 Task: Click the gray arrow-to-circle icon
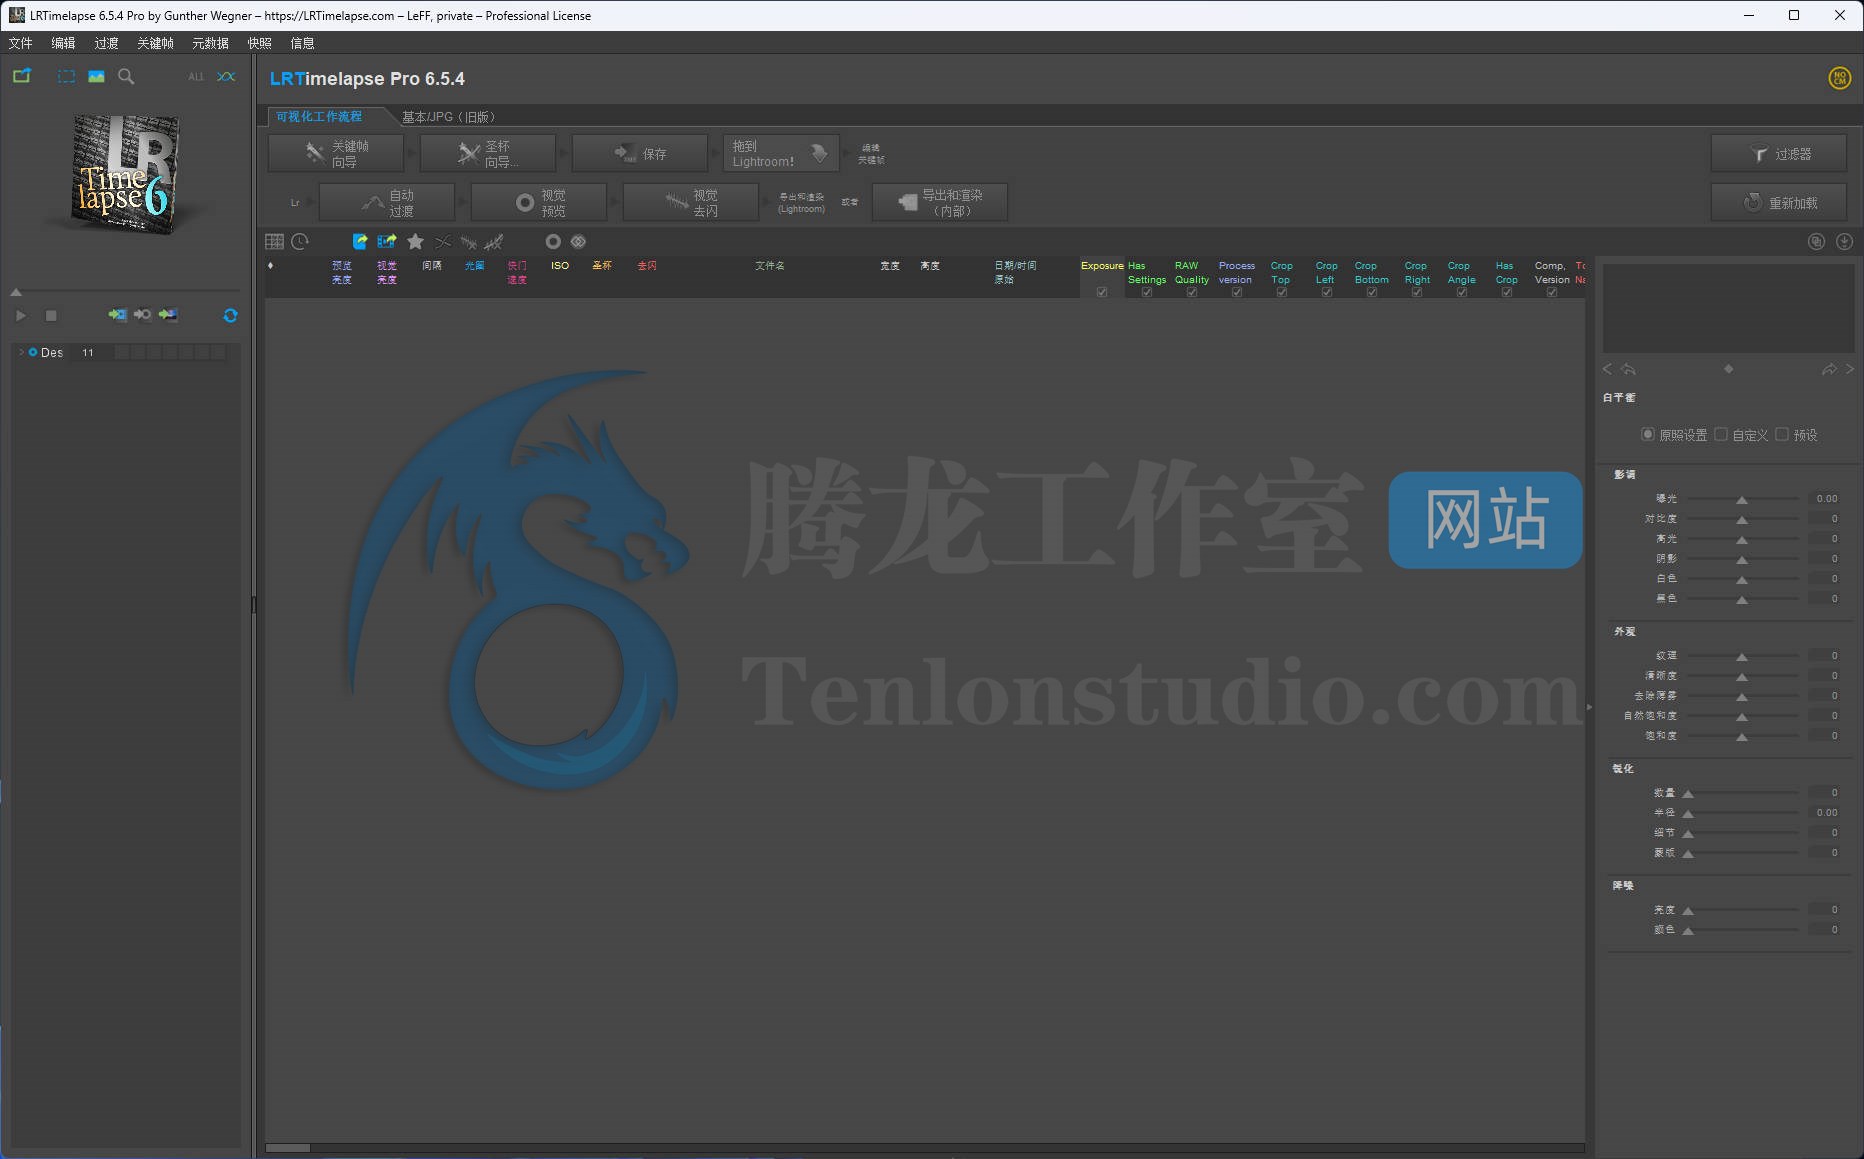coord(143,315)
